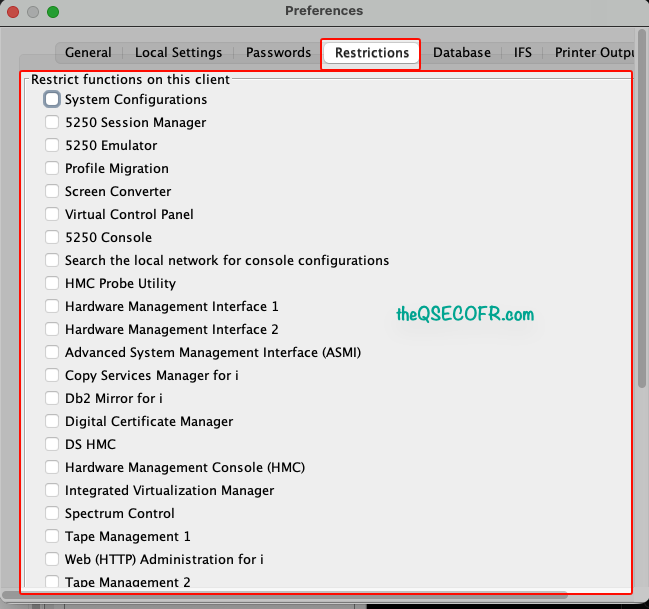Select the Screen Converter checkbox
The image size is (649, 609).
(52, 191)
